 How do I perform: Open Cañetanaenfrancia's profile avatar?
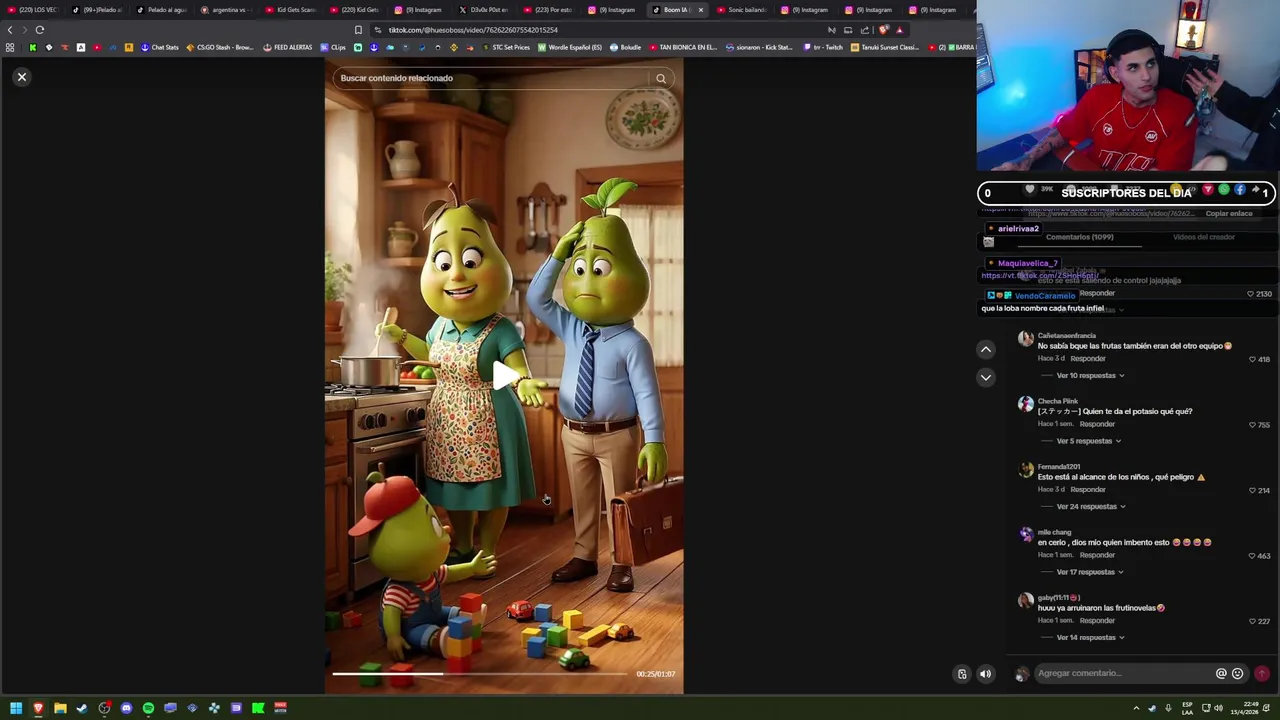1025,339
